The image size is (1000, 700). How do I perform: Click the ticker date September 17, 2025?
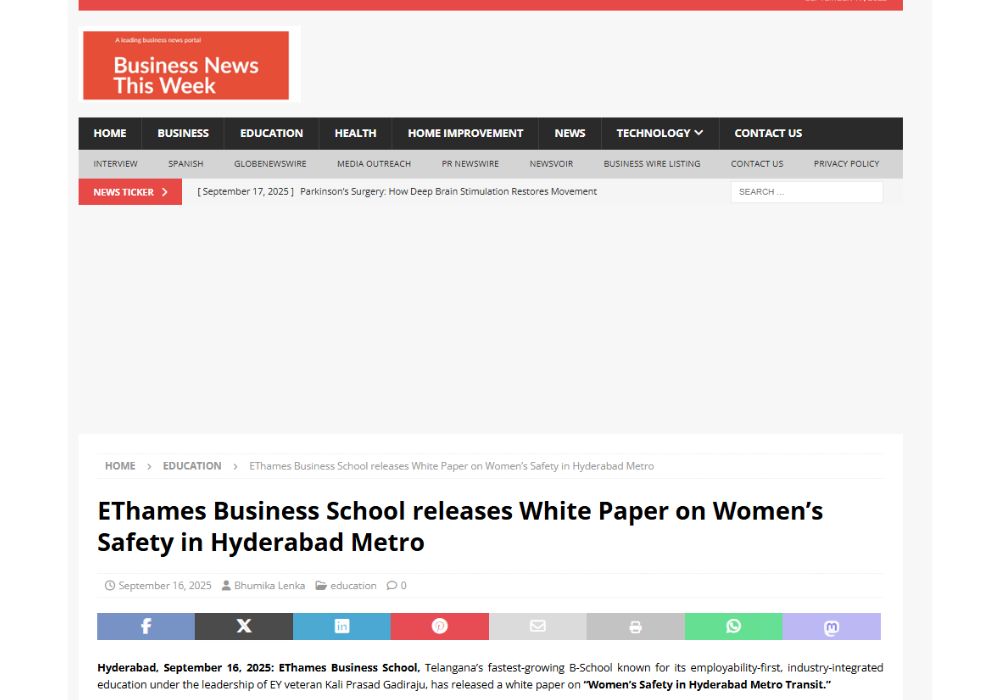pyautogui.click(x=246, y=191)
